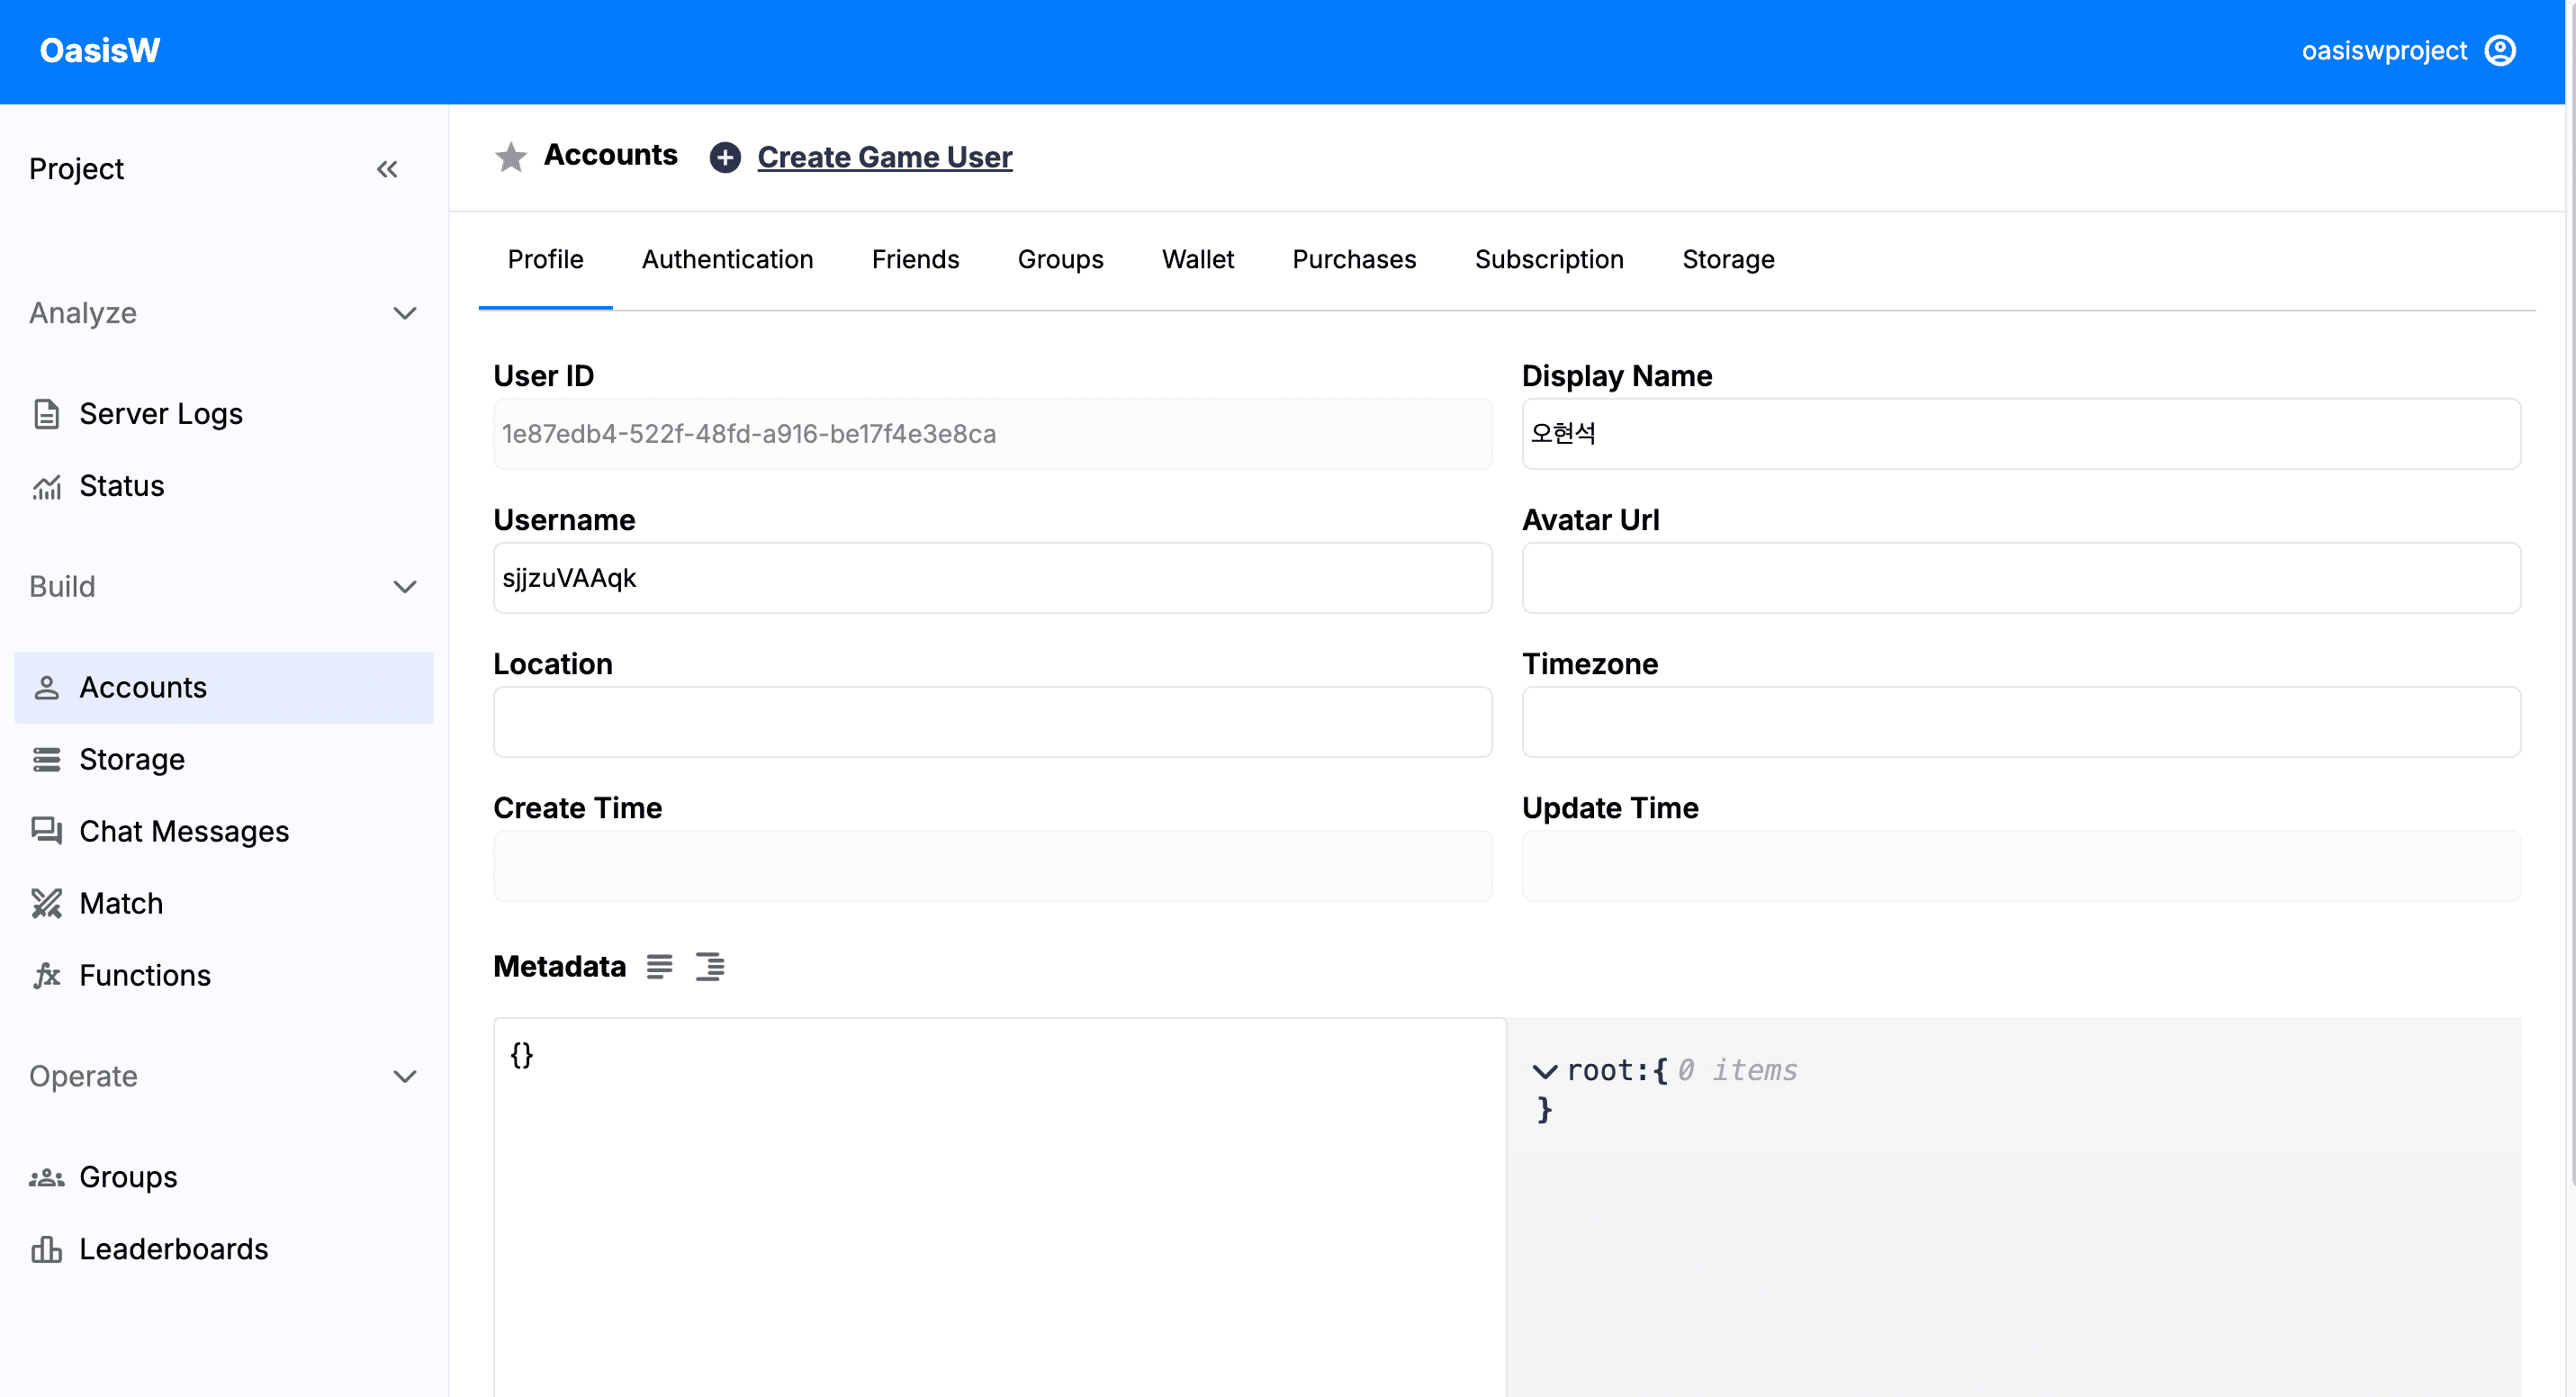The width and height of the screenshot is (2576, 1397).
Task: Open the Purchases tab
Action: tap(1354, 259)
